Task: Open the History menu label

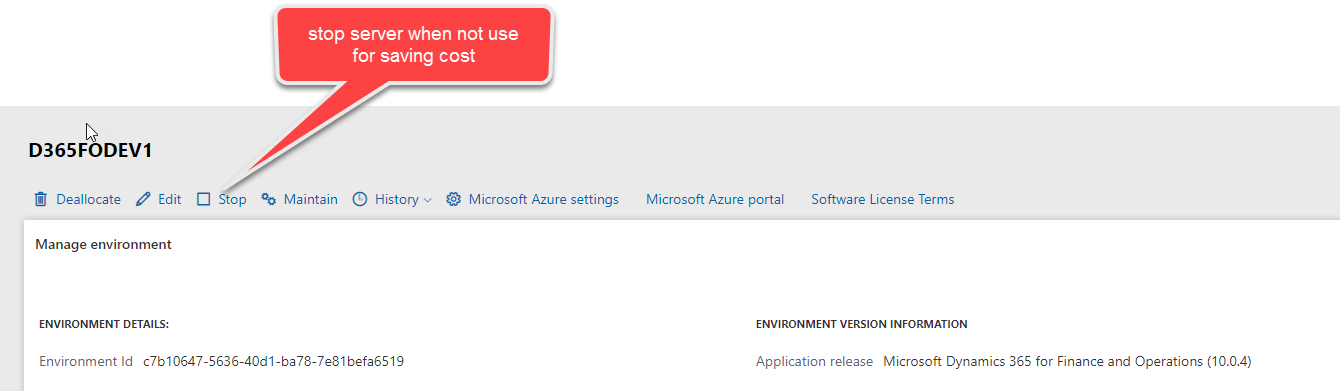Action: click(396, 199)
